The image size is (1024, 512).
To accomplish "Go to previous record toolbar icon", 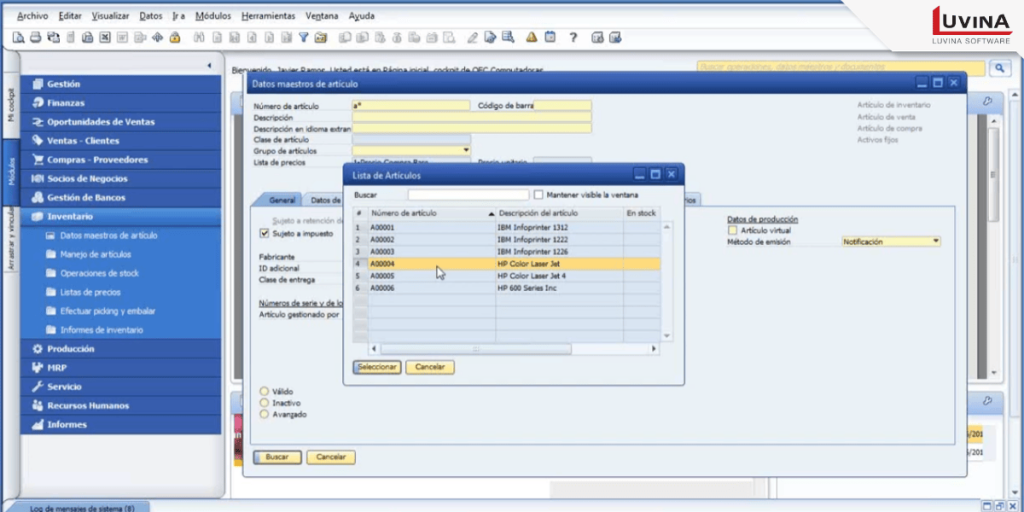I will pos(251,37).
